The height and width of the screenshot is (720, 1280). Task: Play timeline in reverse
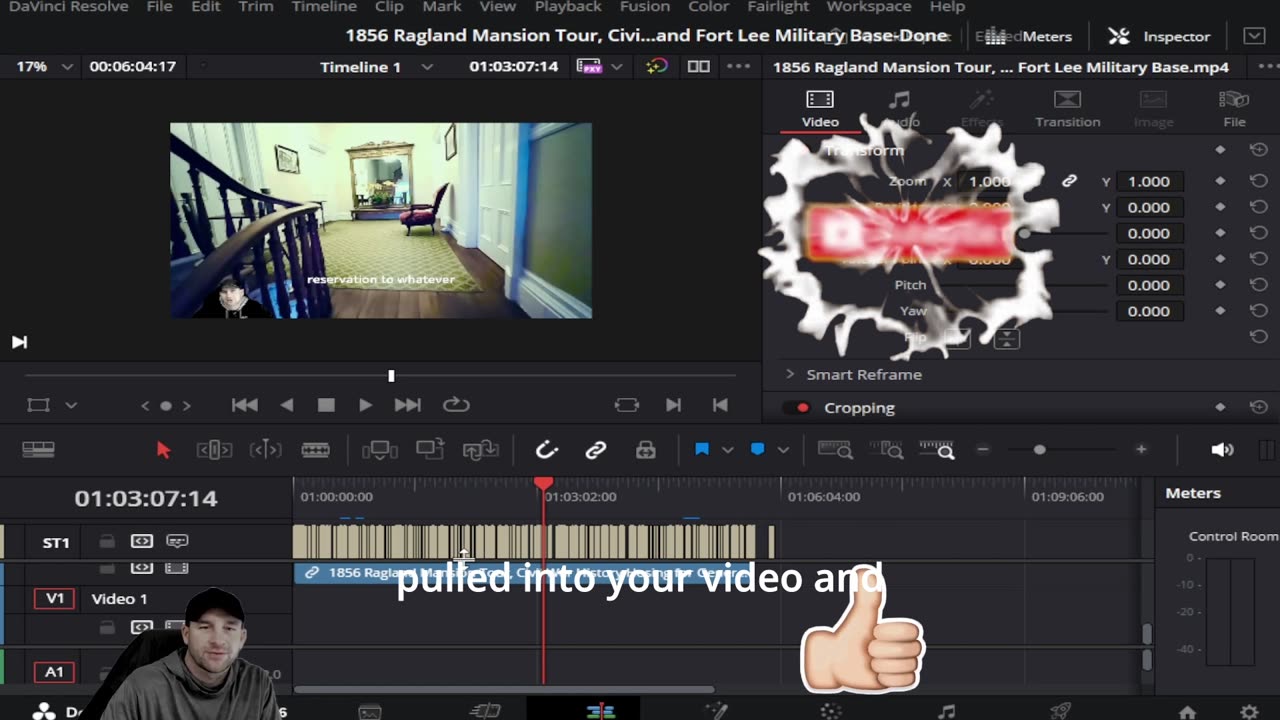pos(287,405)
